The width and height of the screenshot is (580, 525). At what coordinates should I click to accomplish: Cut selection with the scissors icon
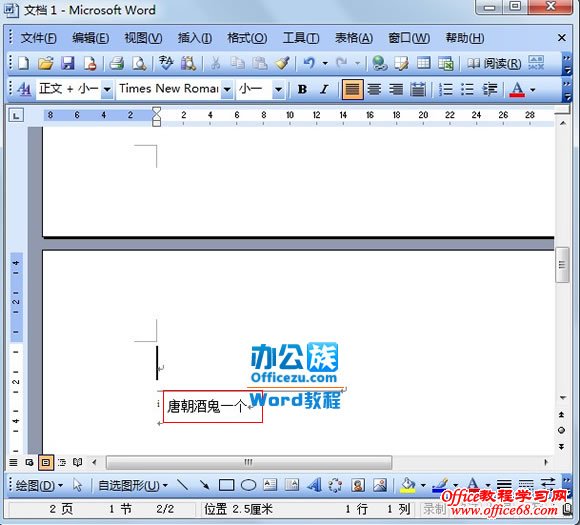(215, 63)
